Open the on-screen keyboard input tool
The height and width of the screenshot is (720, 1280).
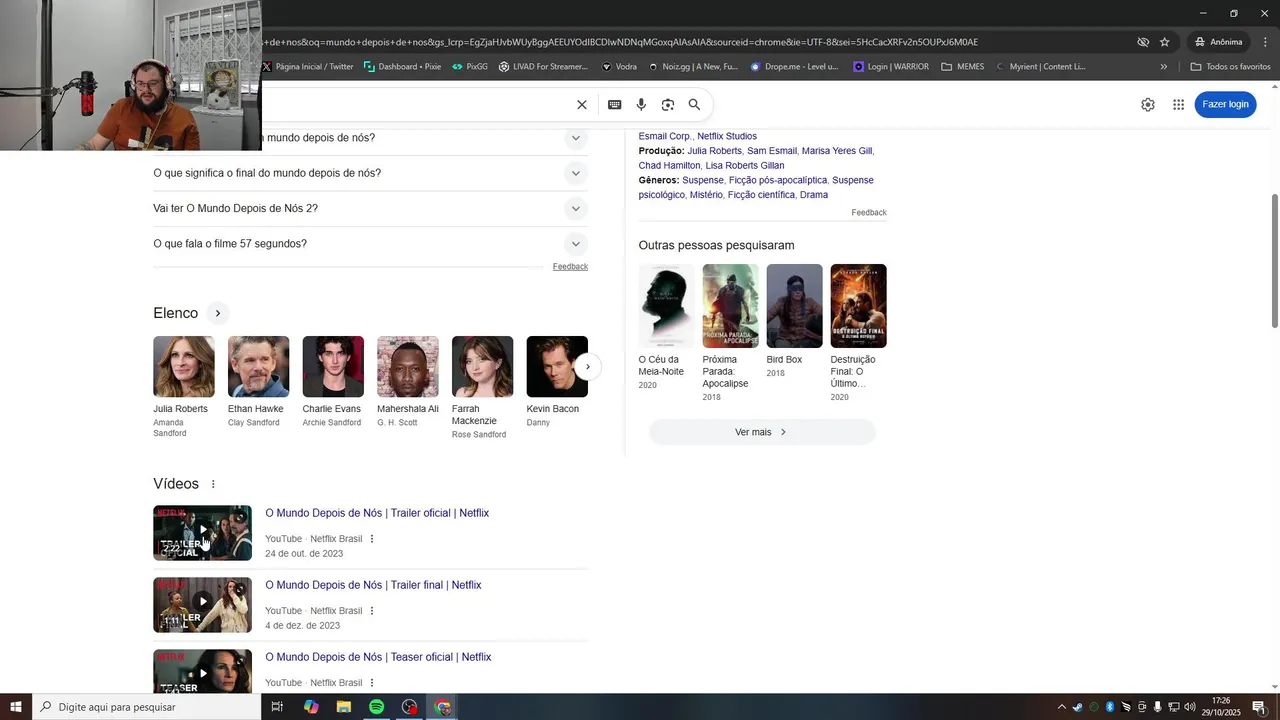(x=615, y=105)
